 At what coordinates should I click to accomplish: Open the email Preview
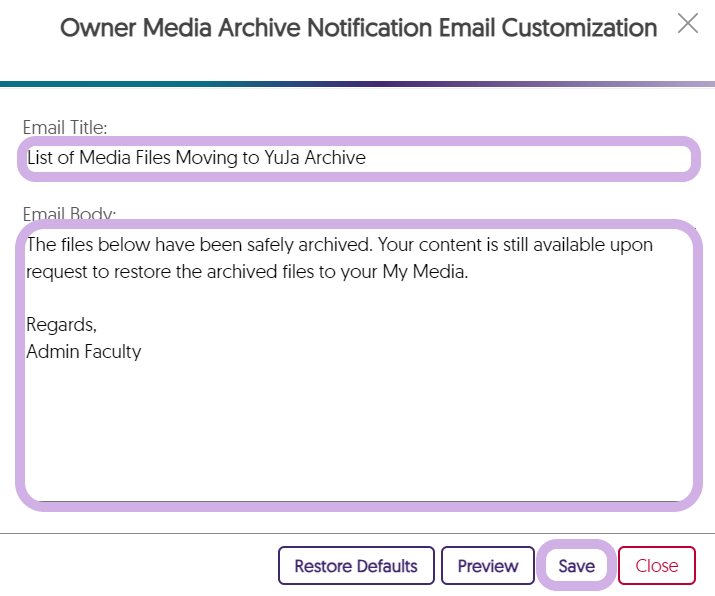488,565
